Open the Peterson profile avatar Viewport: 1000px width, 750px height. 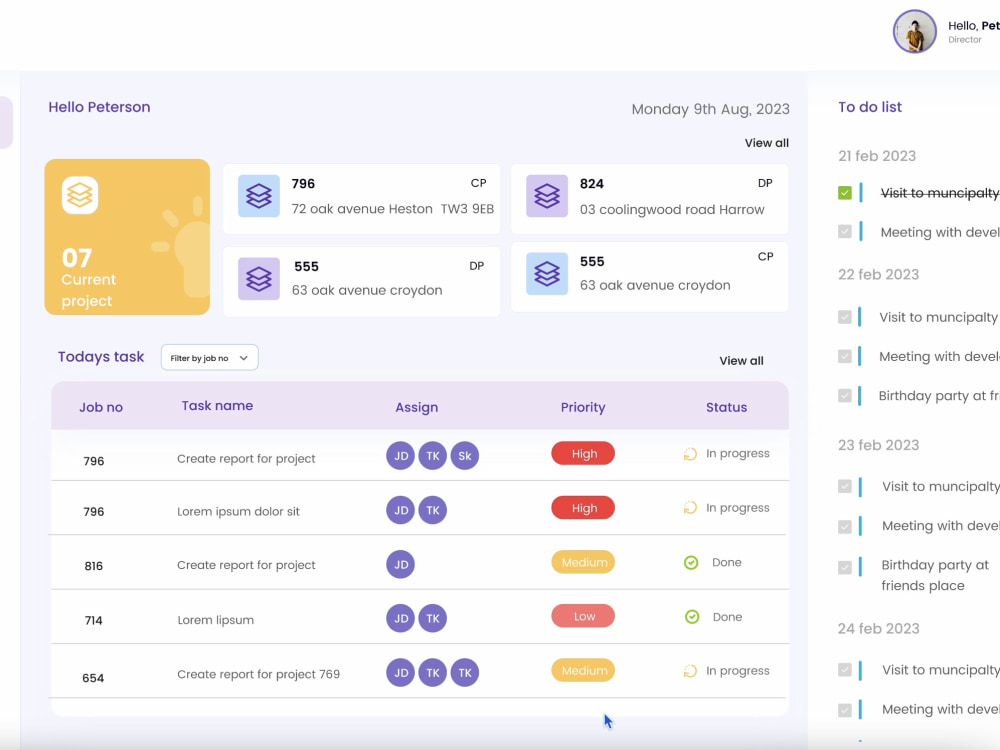pyautogui.click(x=915, y=31)
